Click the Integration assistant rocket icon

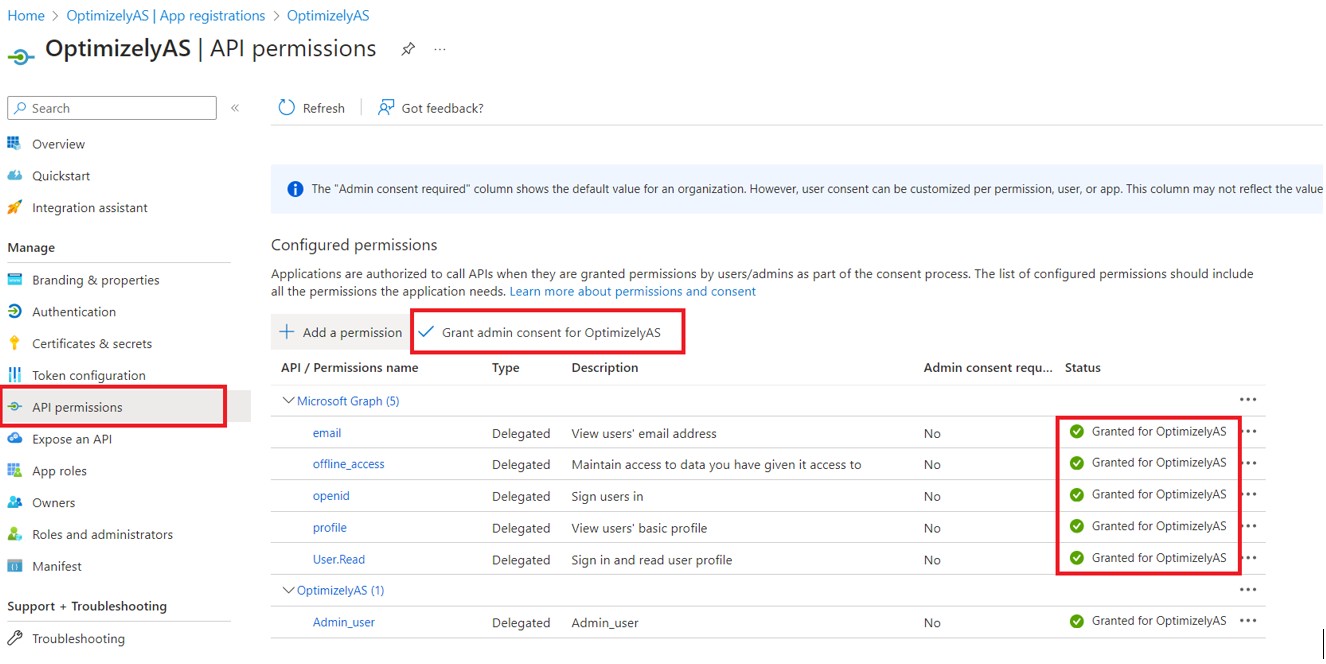[x=15, y=208]
